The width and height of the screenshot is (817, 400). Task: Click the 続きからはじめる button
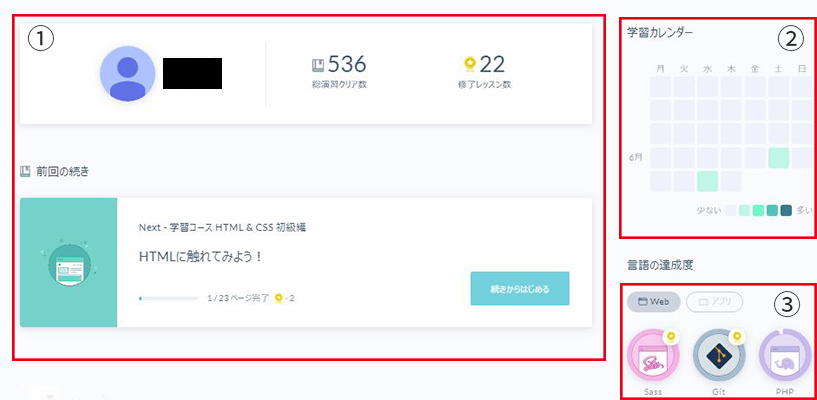tap(519, 289)
